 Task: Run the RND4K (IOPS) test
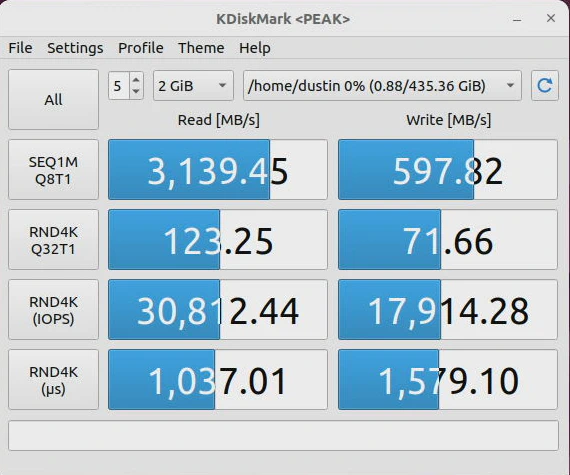point(53,310)
